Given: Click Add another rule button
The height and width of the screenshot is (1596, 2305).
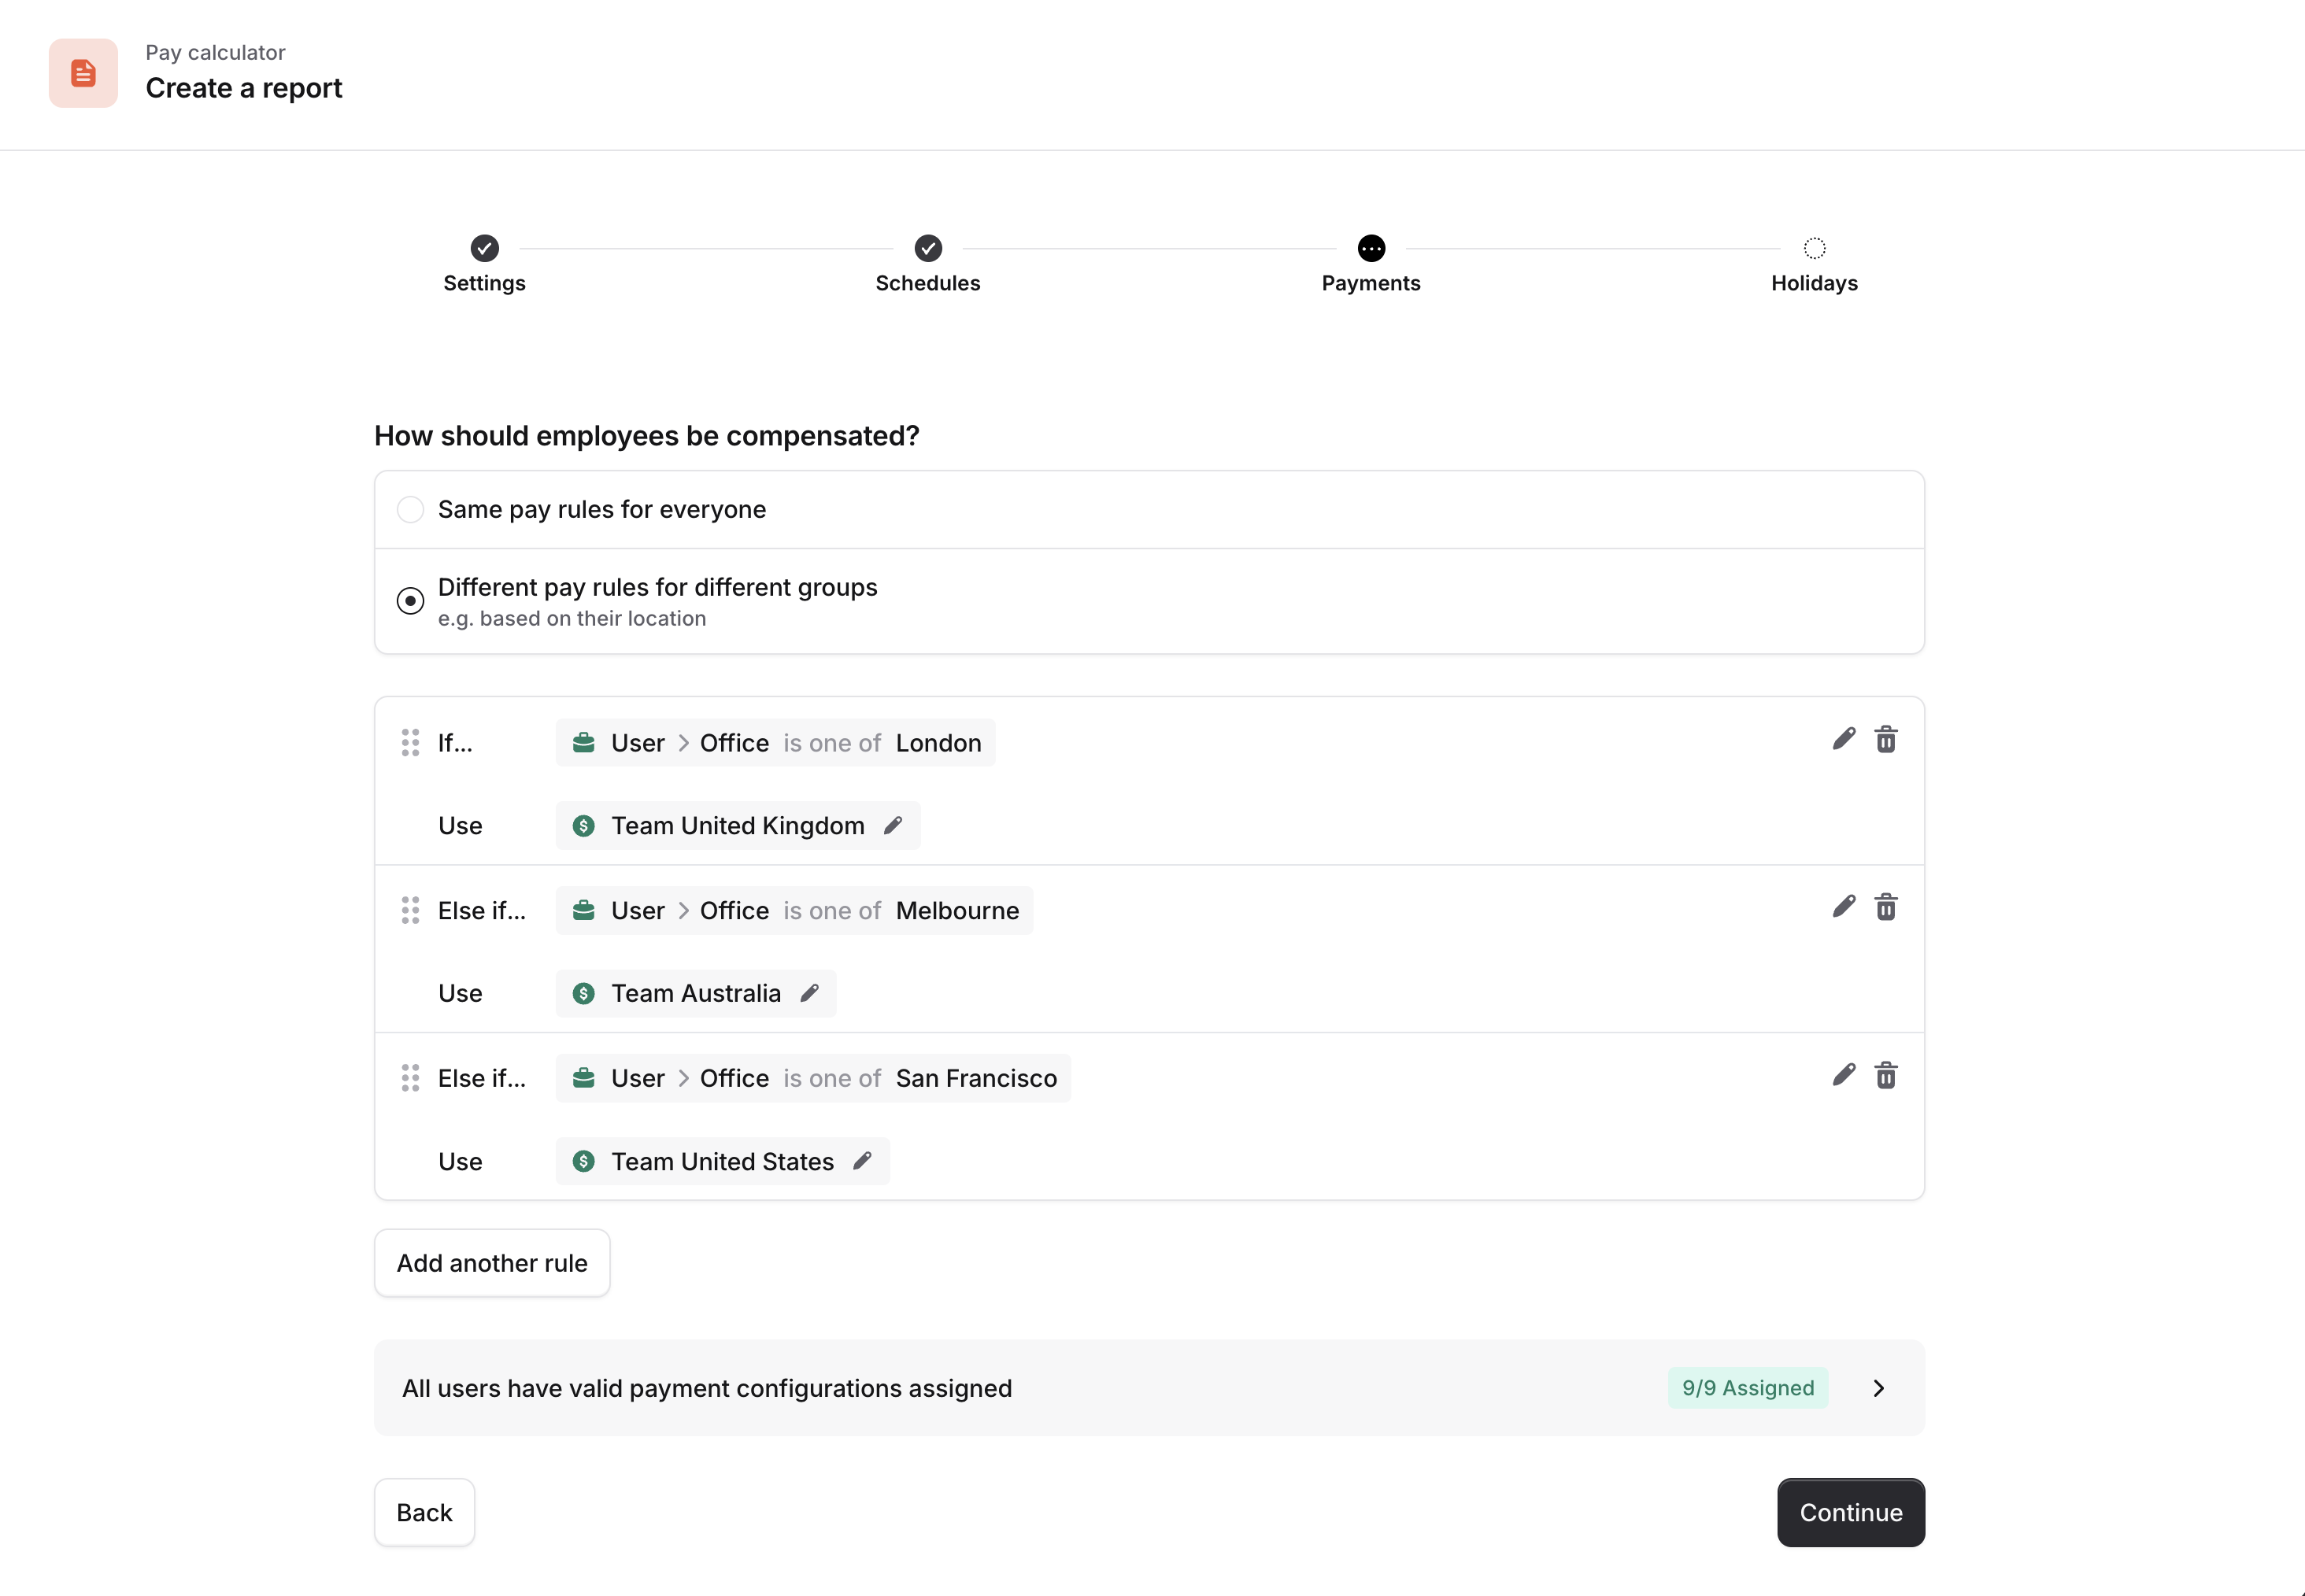Looking at the screenshot, I should click(x=492, y=1263).
